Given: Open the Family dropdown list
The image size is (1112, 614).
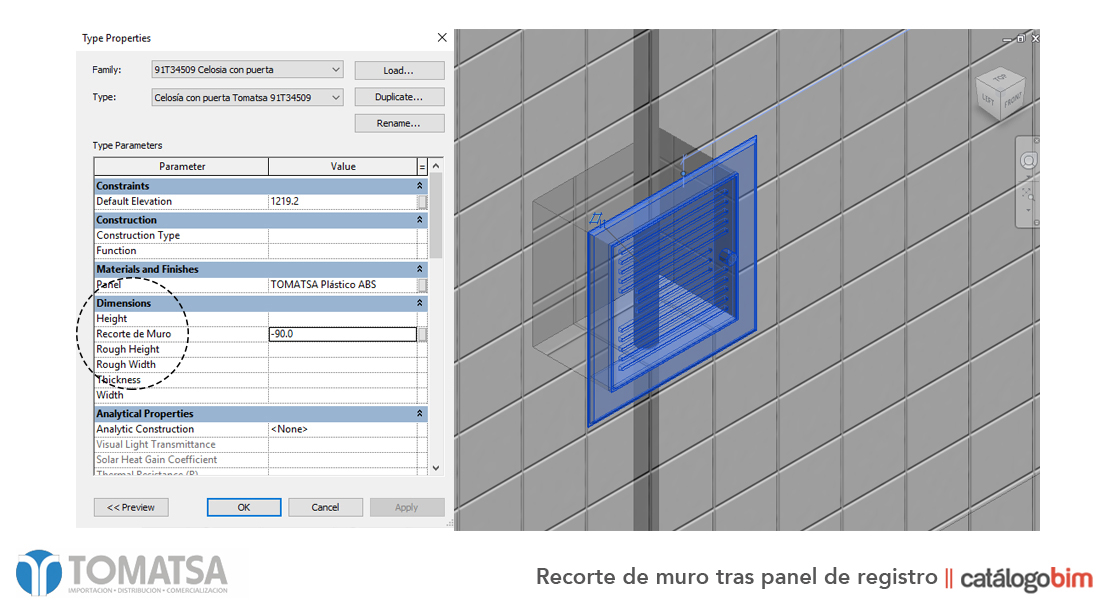Looking at the screenshot, I should [x=335, y=70].
